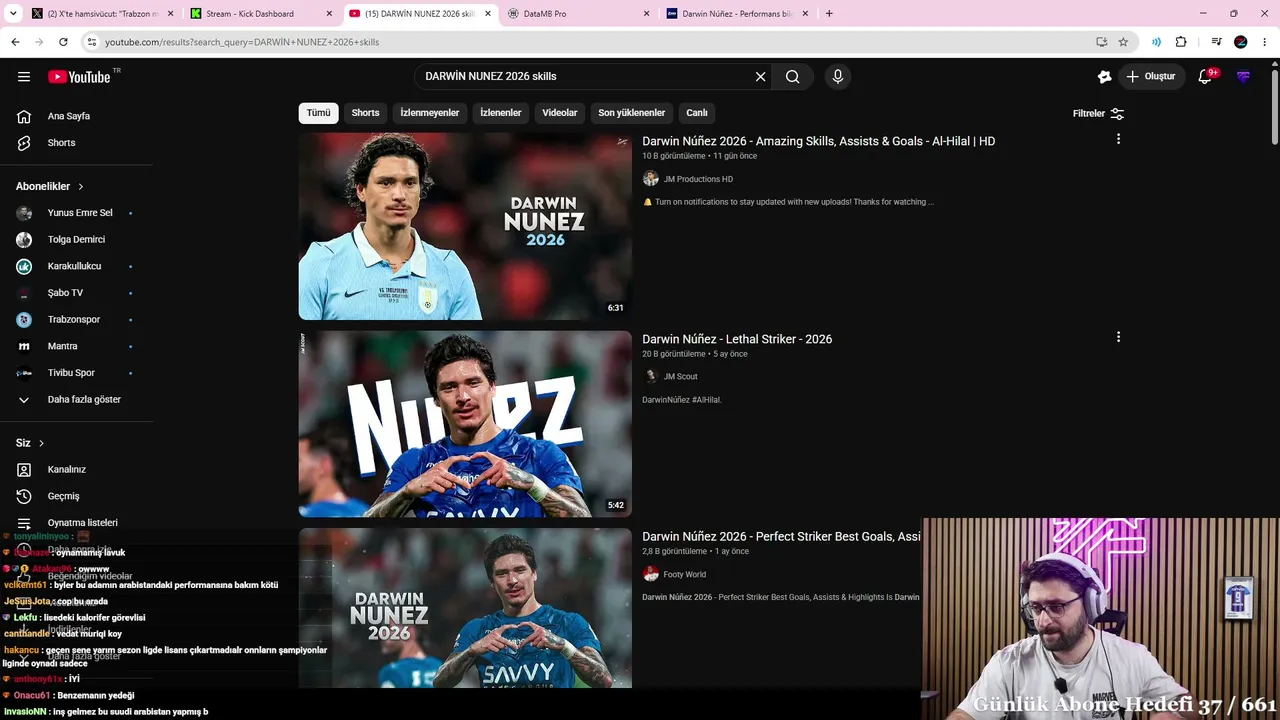The width and height of the screenshot is (1280, 720).
Task: Expand the Siz section header
Action: pyautogui.click(x=30, y=443)
